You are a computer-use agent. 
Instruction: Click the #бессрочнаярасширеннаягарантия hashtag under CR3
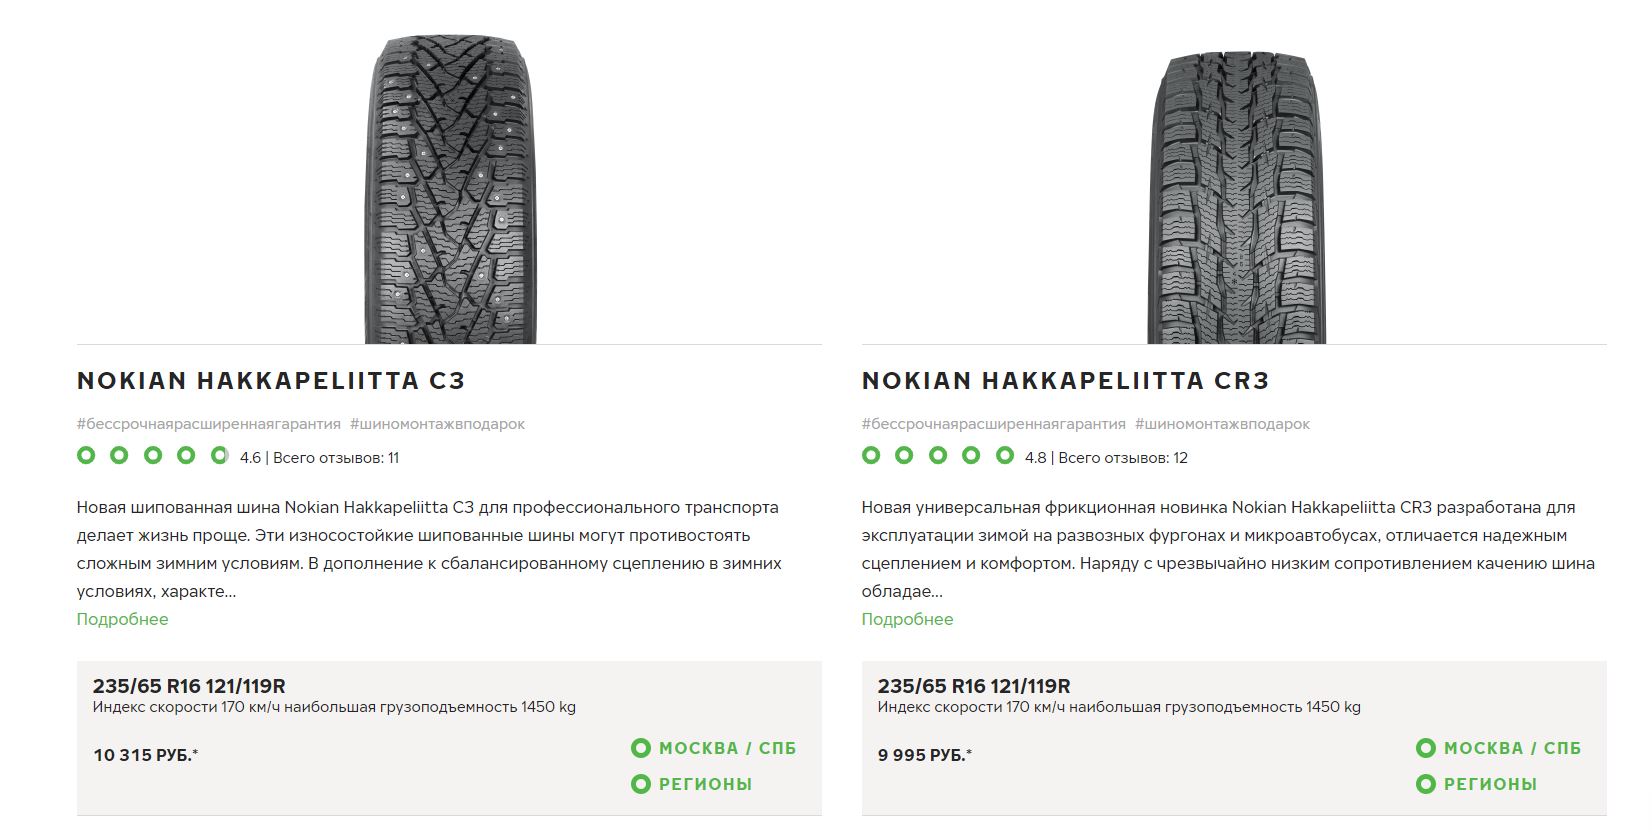coord(993,424)
